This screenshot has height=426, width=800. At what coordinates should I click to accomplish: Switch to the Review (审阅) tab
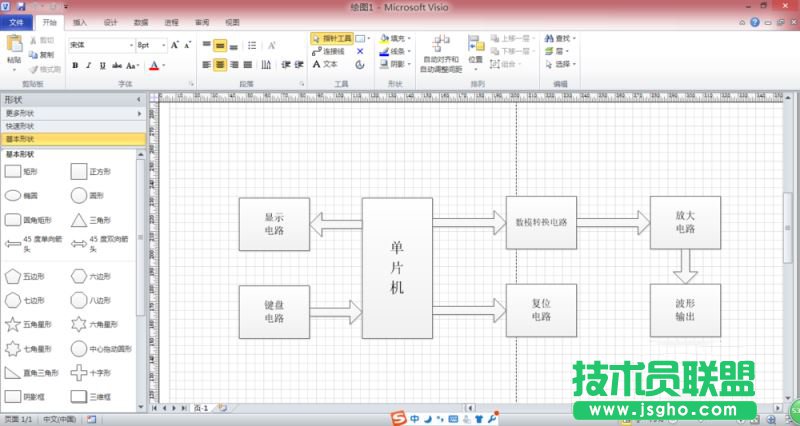[202, 22]
